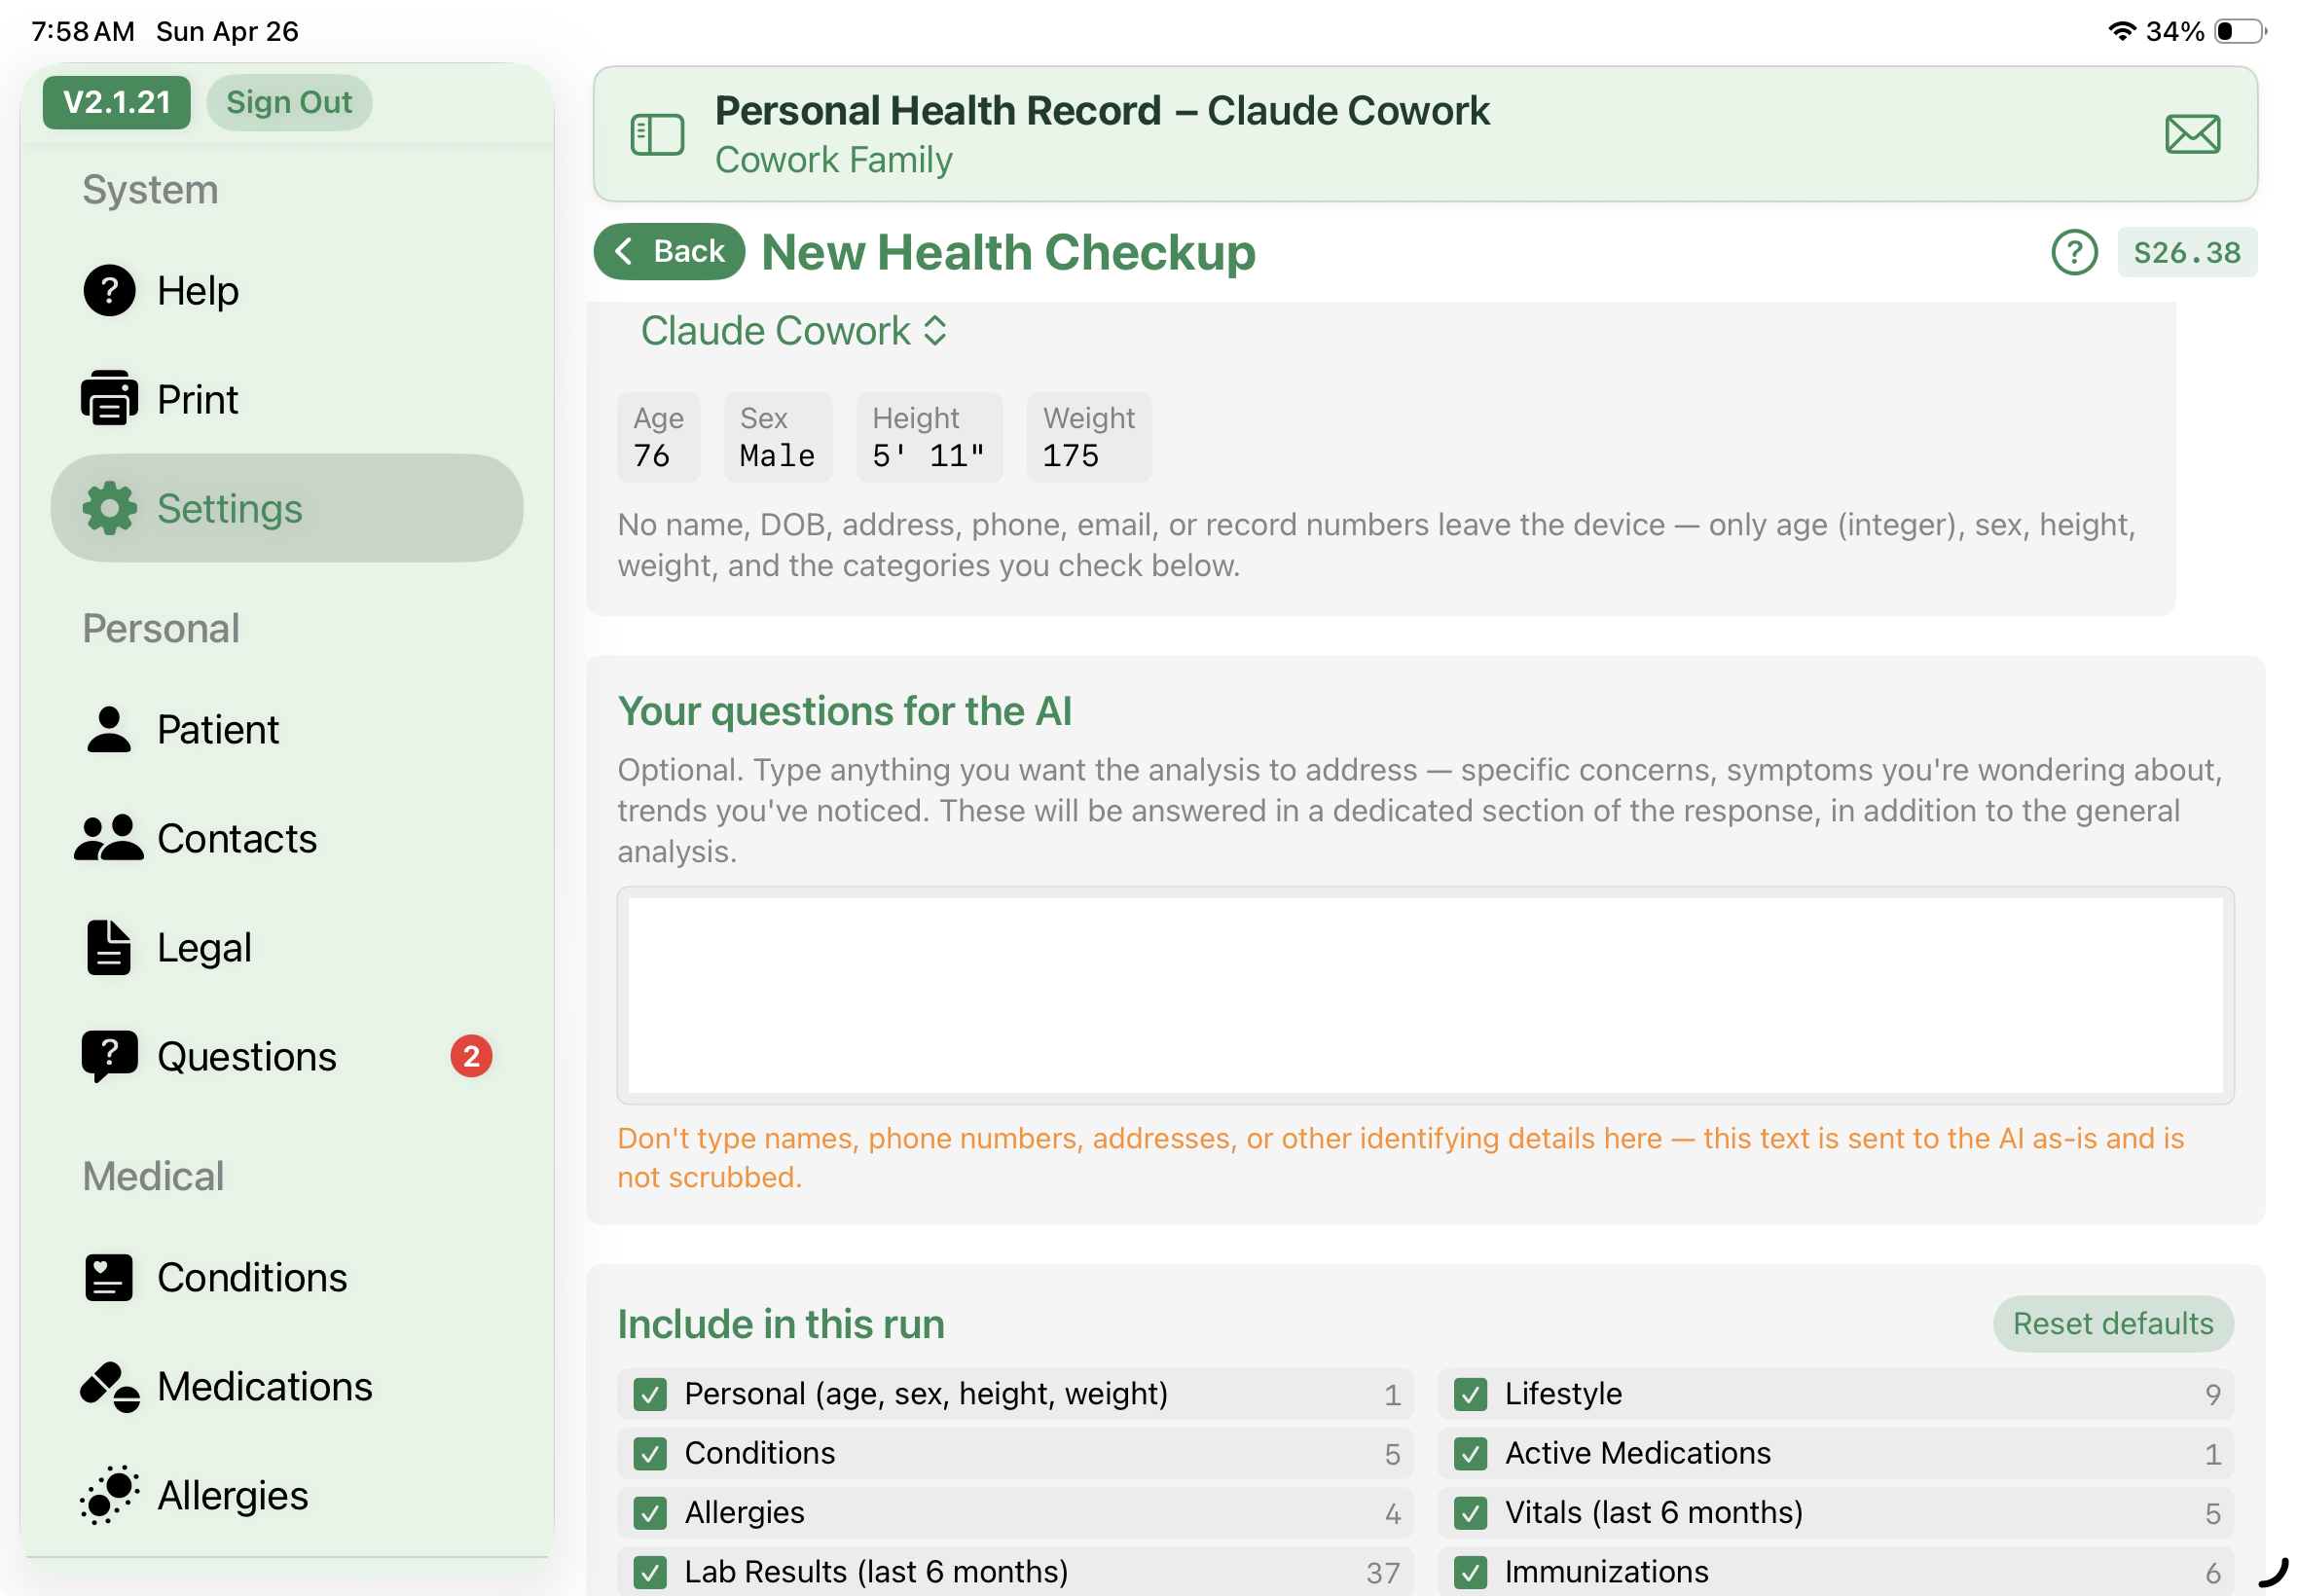Click the red Questions badge showing 2
2297x1596 pixels.
[471, 1056]
